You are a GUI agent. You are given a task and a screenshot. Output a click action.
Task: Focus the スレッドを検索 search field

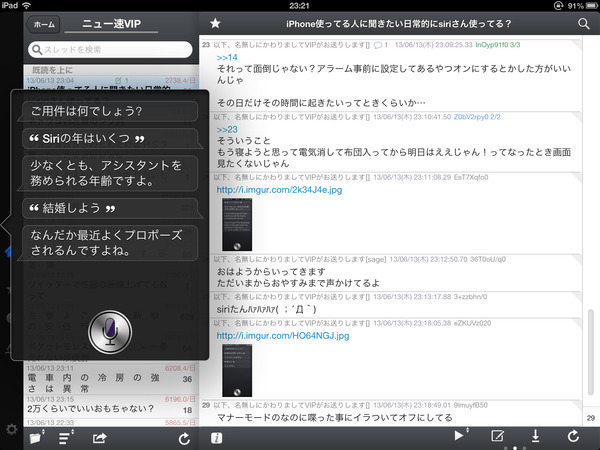110,49
